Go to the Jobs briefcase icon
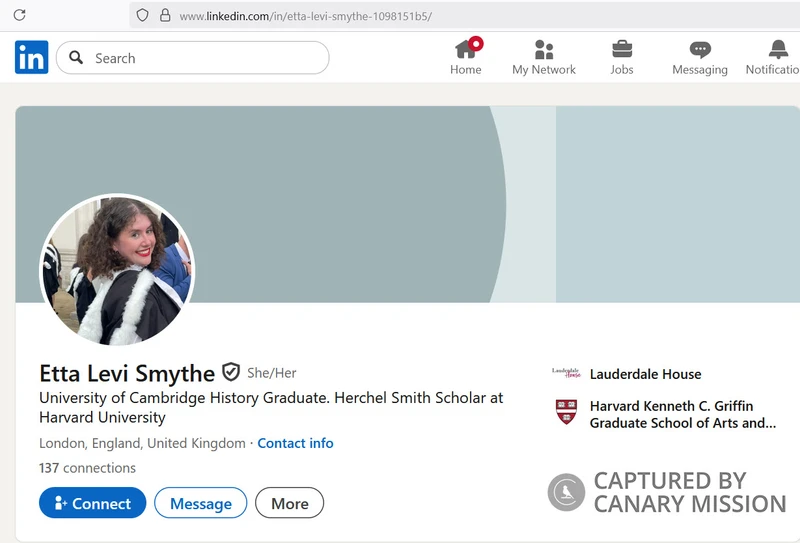This screenshot has height=543, width=800. [622, 49]
